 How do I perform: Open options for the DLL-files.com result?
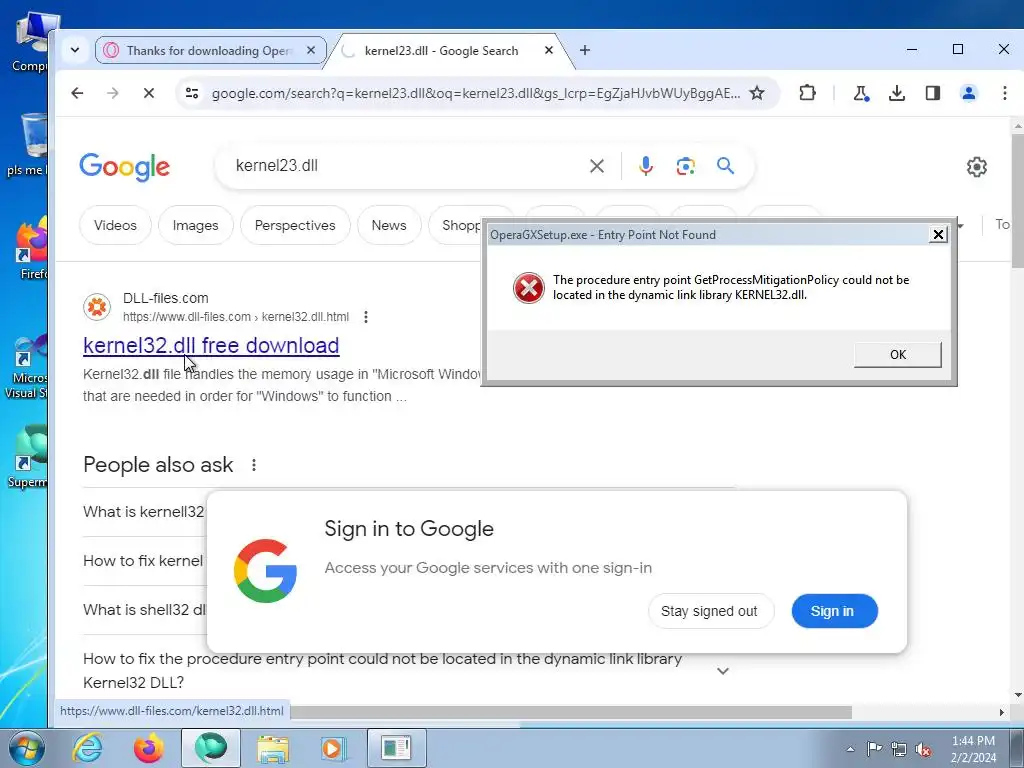click(366, 317)
